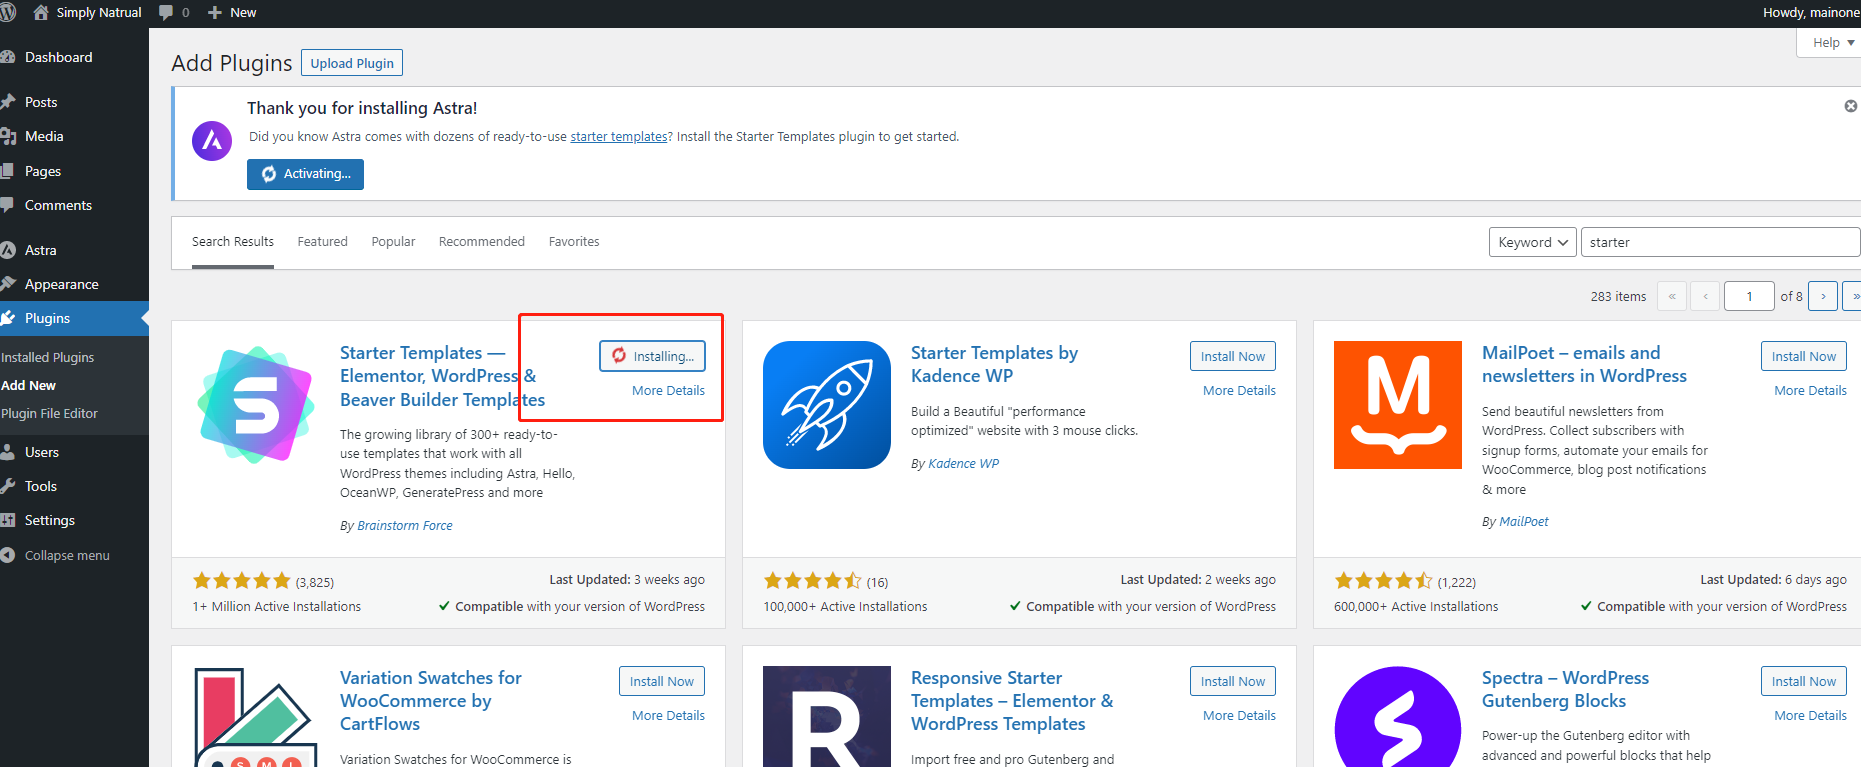This screenshot has width=1861, height=767.
Task: Open the comments bubble icon in admin bar
Action: pyautogui.click(x=166, y=13)
